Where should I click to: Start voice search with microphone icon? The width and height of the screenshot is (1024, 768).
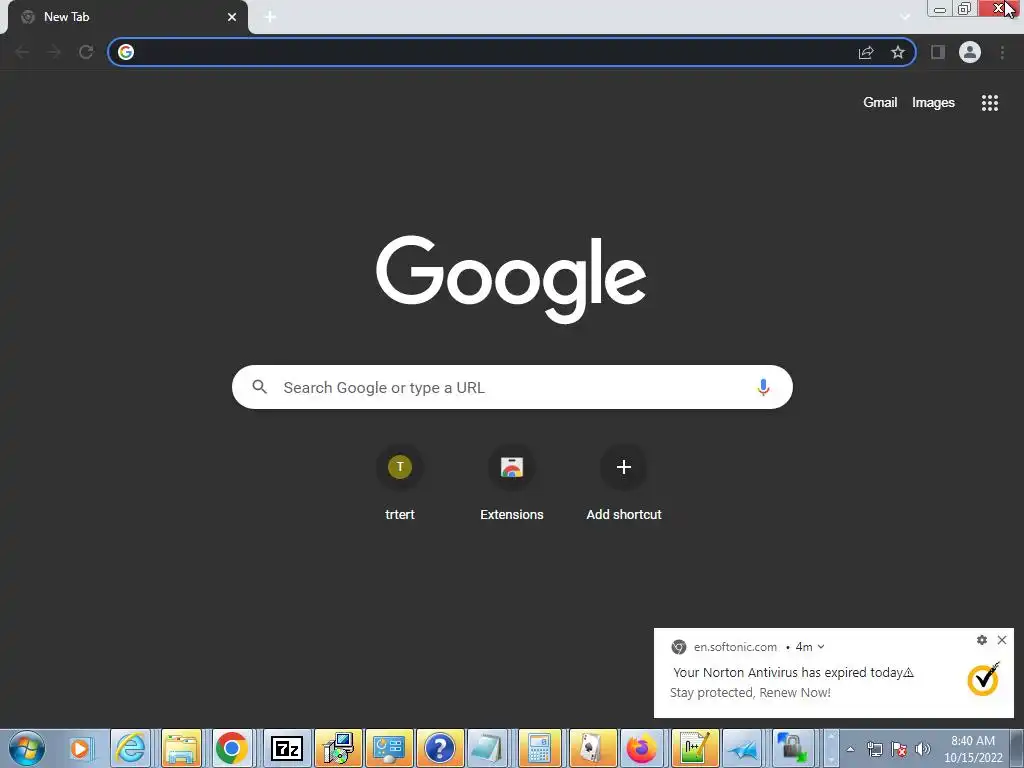pyautogui.click(x=763, y=387)
